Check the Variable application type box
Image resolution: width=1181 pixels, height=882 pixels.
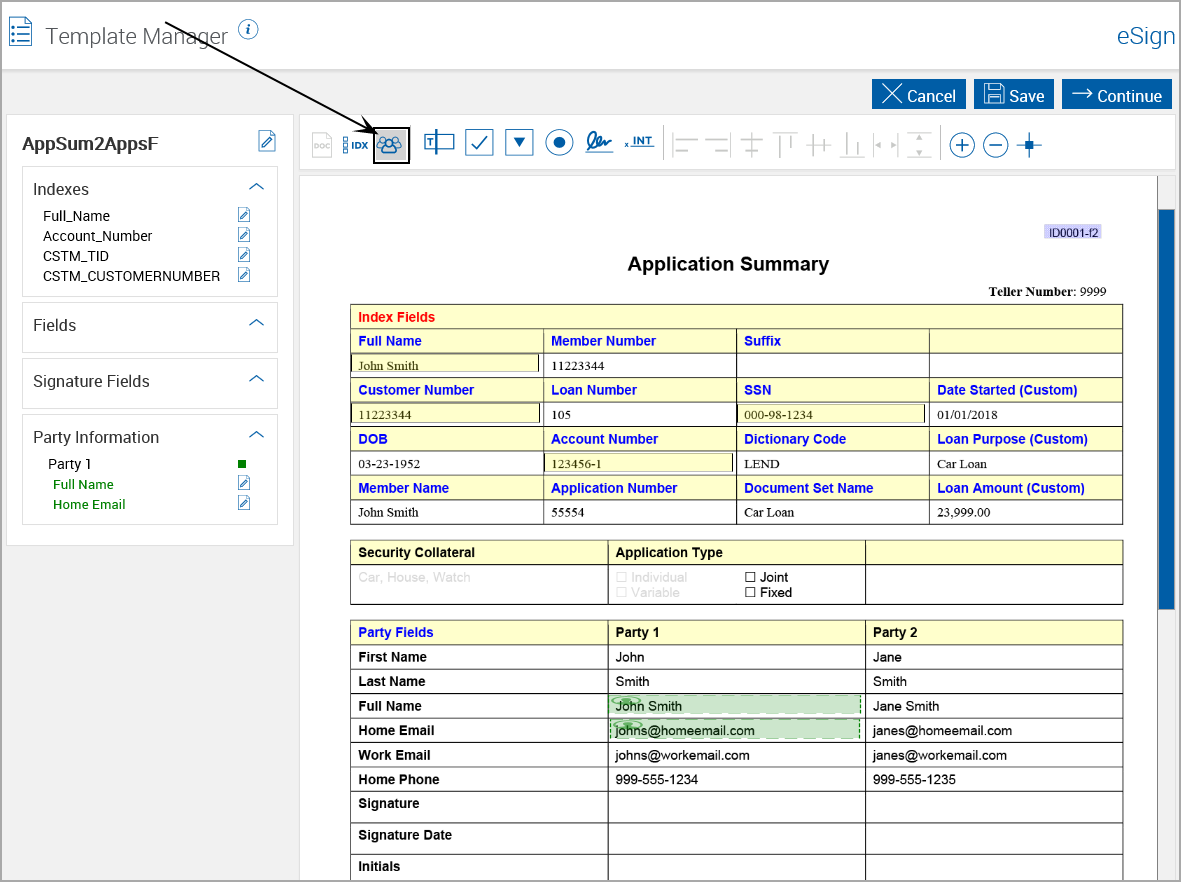pos(621,592)
